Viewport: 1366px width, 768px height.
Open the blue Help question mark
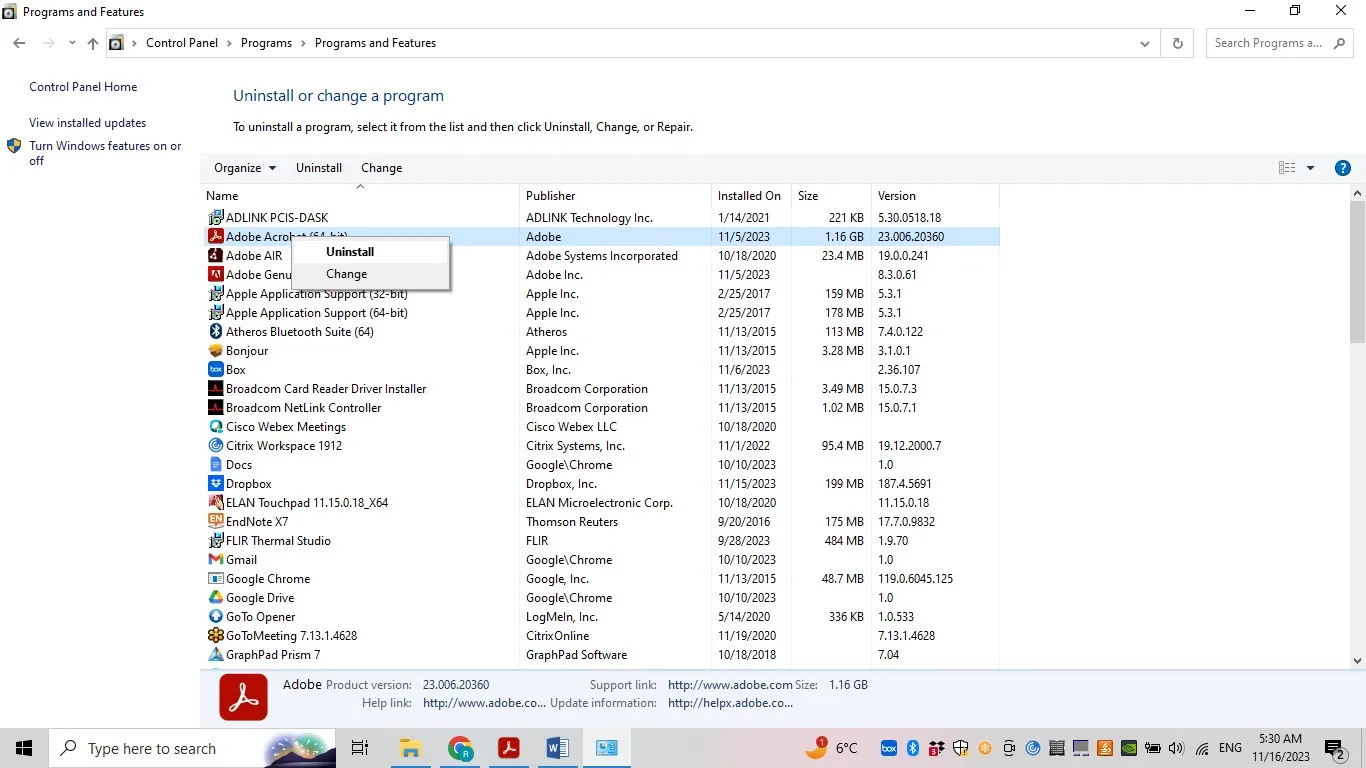click(1343, 168)
